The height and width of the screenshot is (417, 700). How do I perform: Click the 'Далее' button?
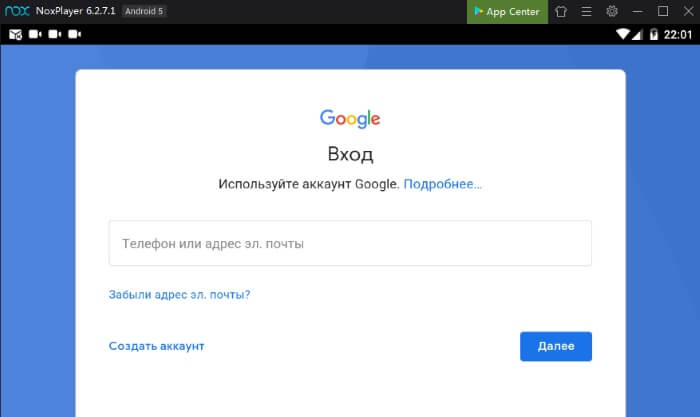tap(556, 346)
